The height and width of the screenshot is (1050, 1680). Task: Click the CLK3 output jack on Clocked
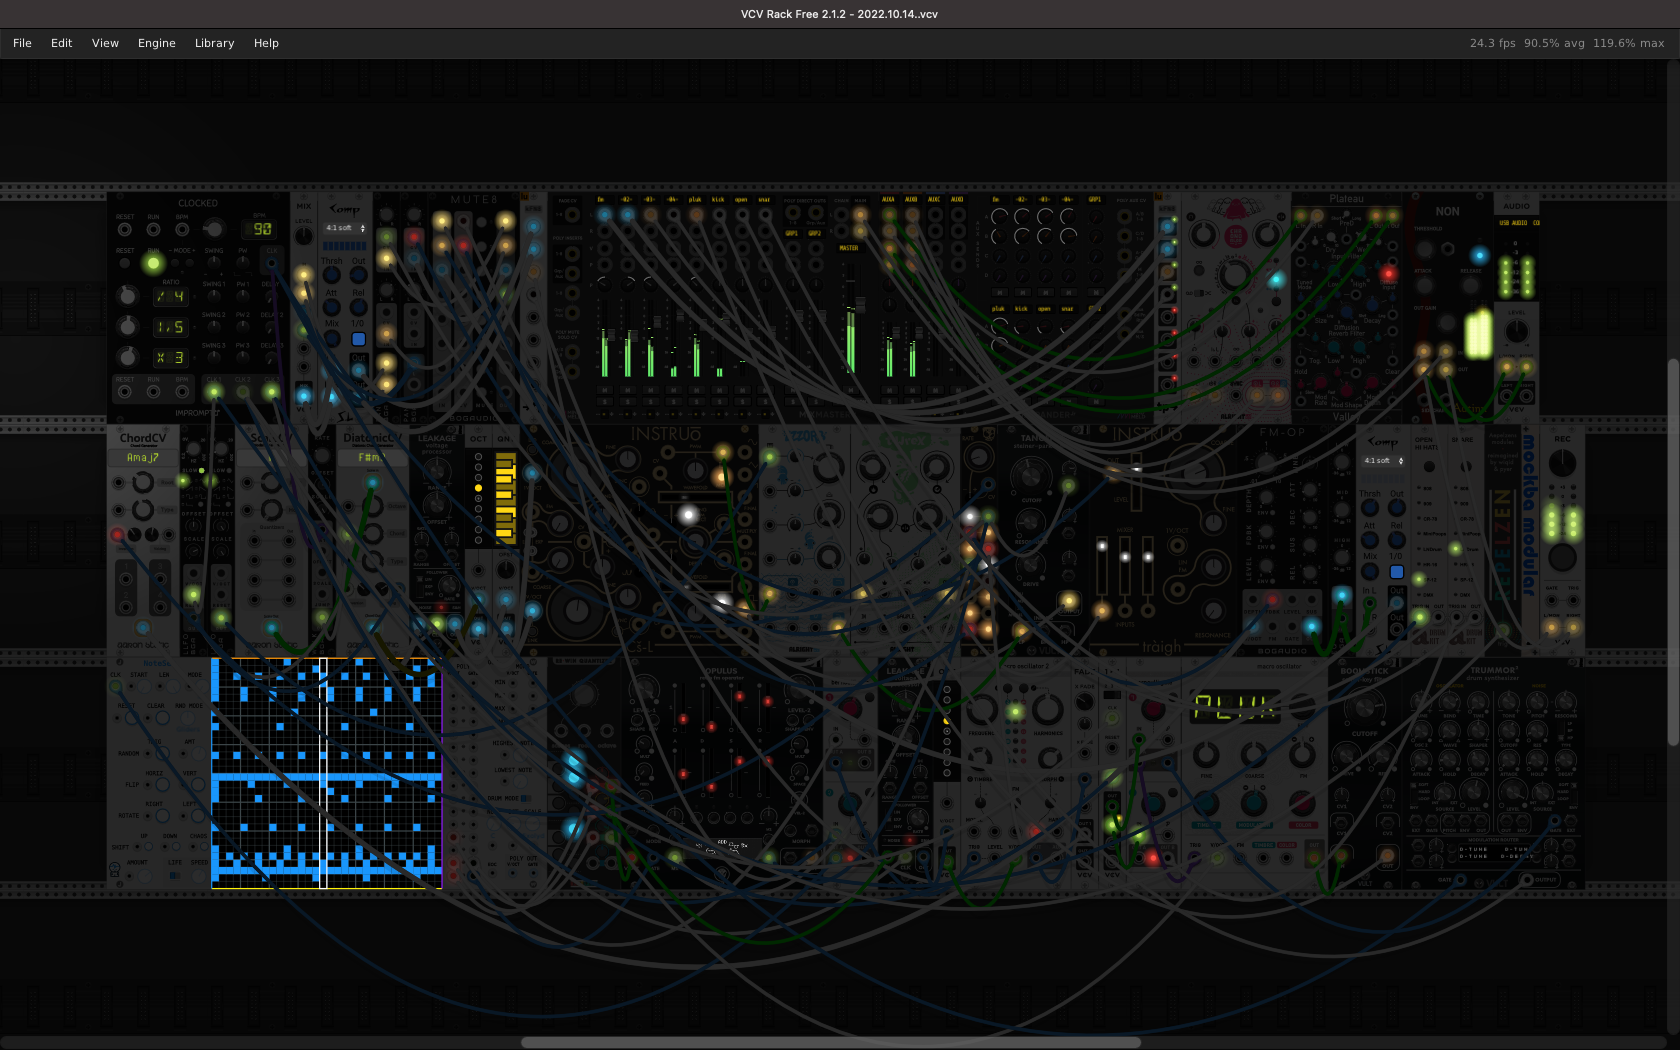[x=271, y=392]
